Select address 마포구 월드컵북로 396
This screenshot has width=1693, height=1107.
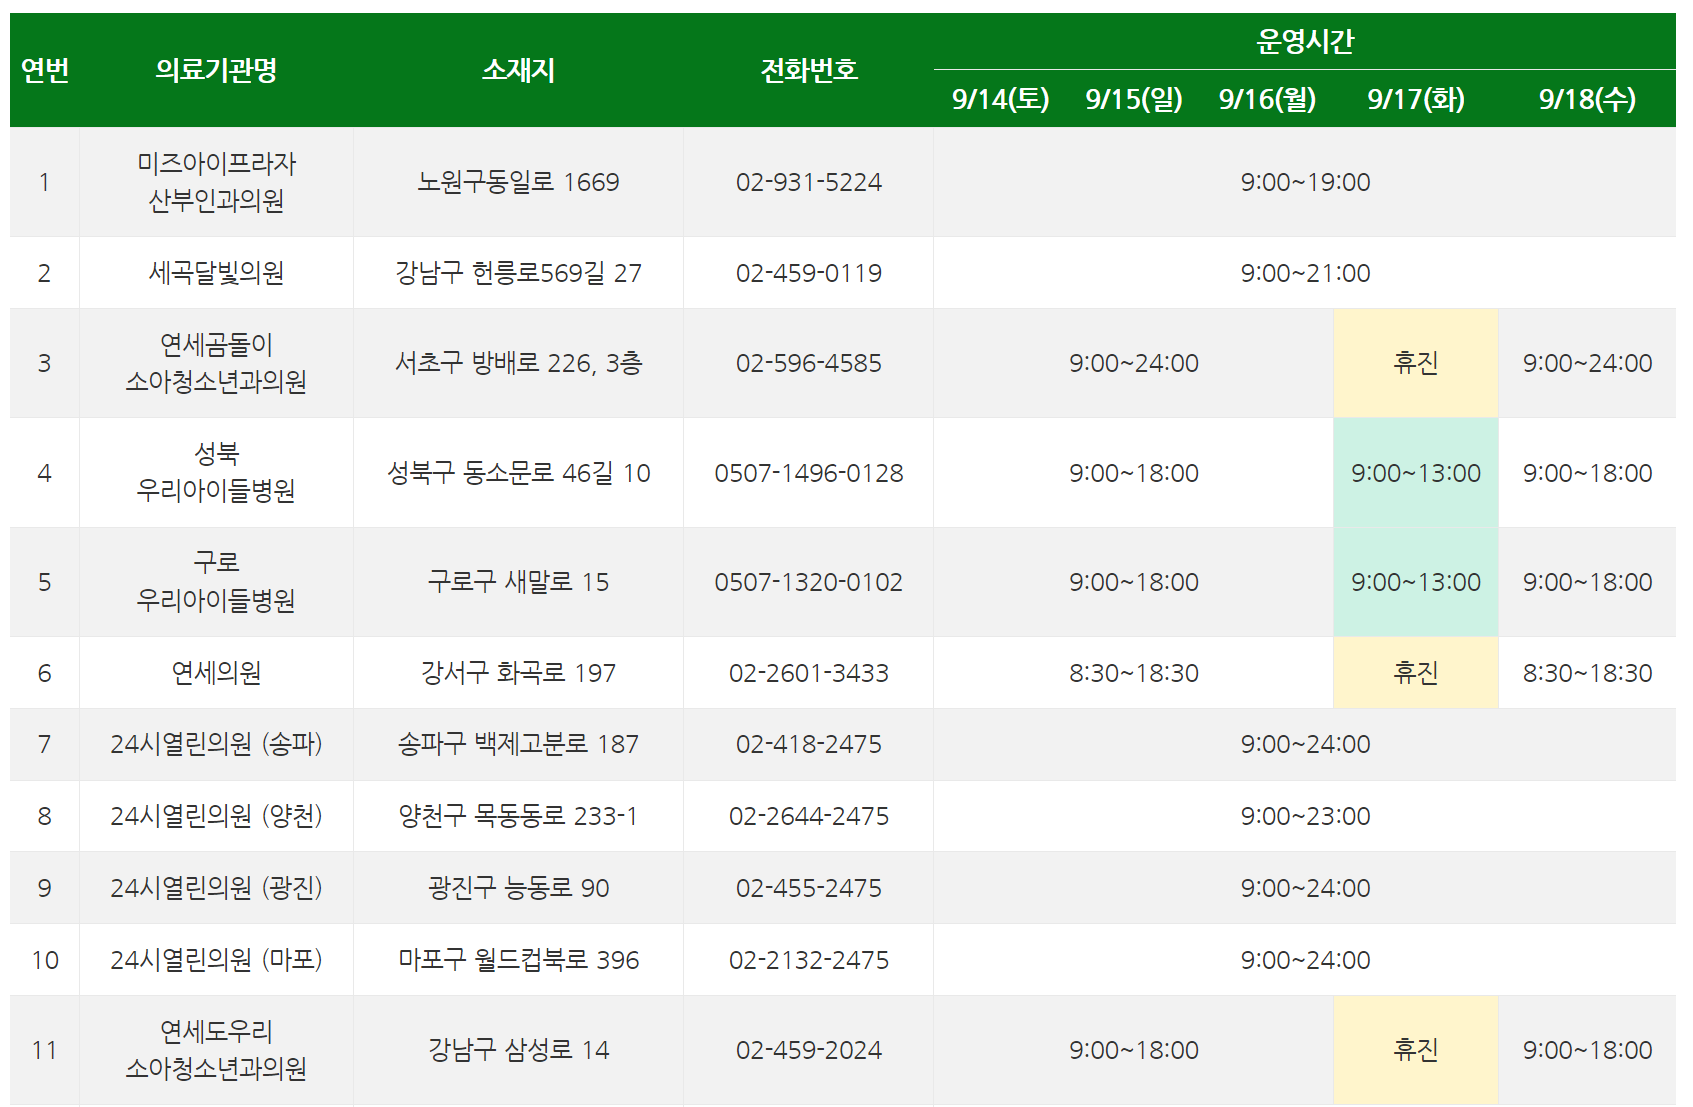(x=517, y=959)
